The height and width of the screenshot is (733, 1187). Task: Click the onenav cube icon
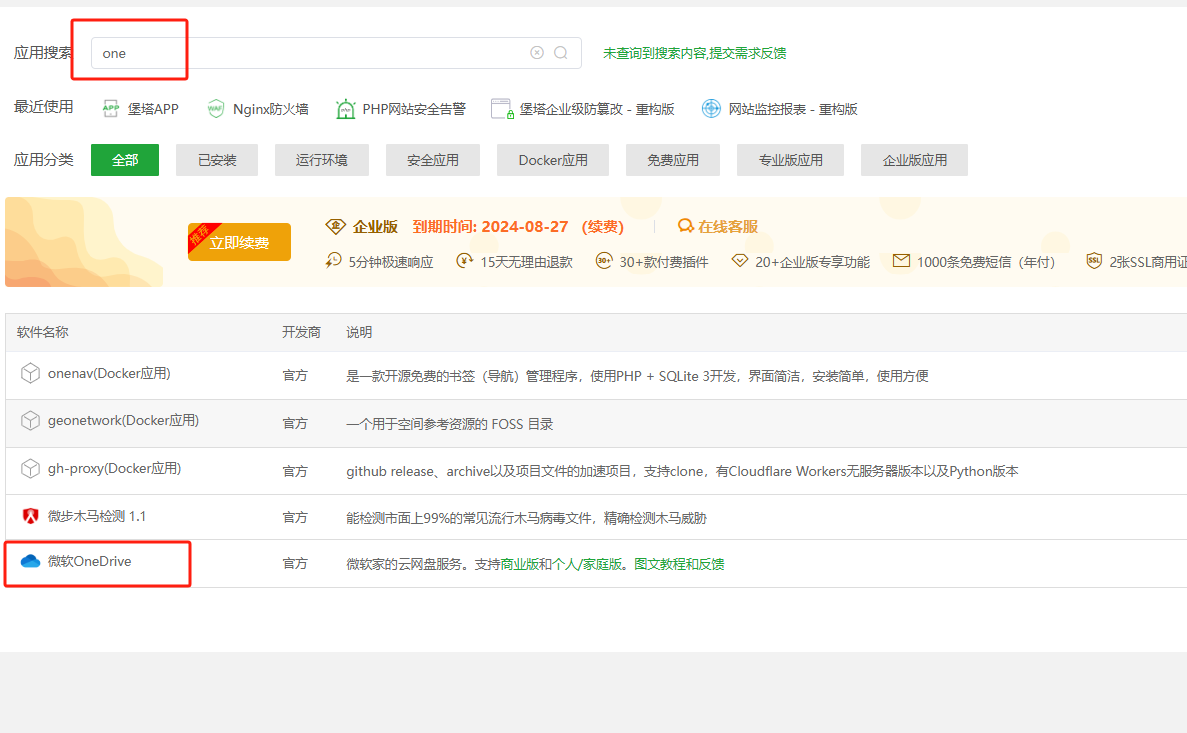[30, 373]
